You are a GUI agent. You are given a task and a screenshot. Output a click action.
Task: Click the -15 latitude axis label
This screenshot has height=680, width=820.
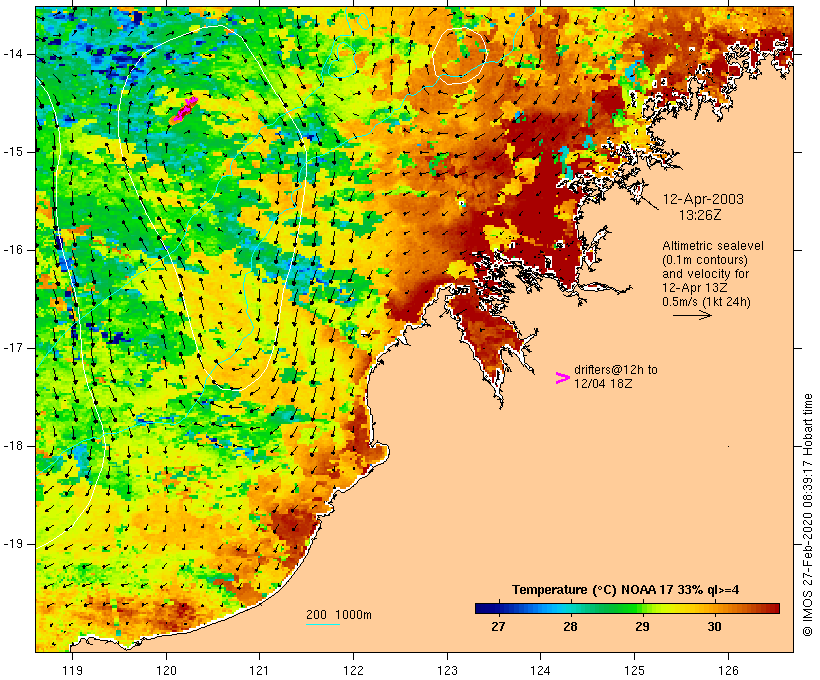pos(12,152)
